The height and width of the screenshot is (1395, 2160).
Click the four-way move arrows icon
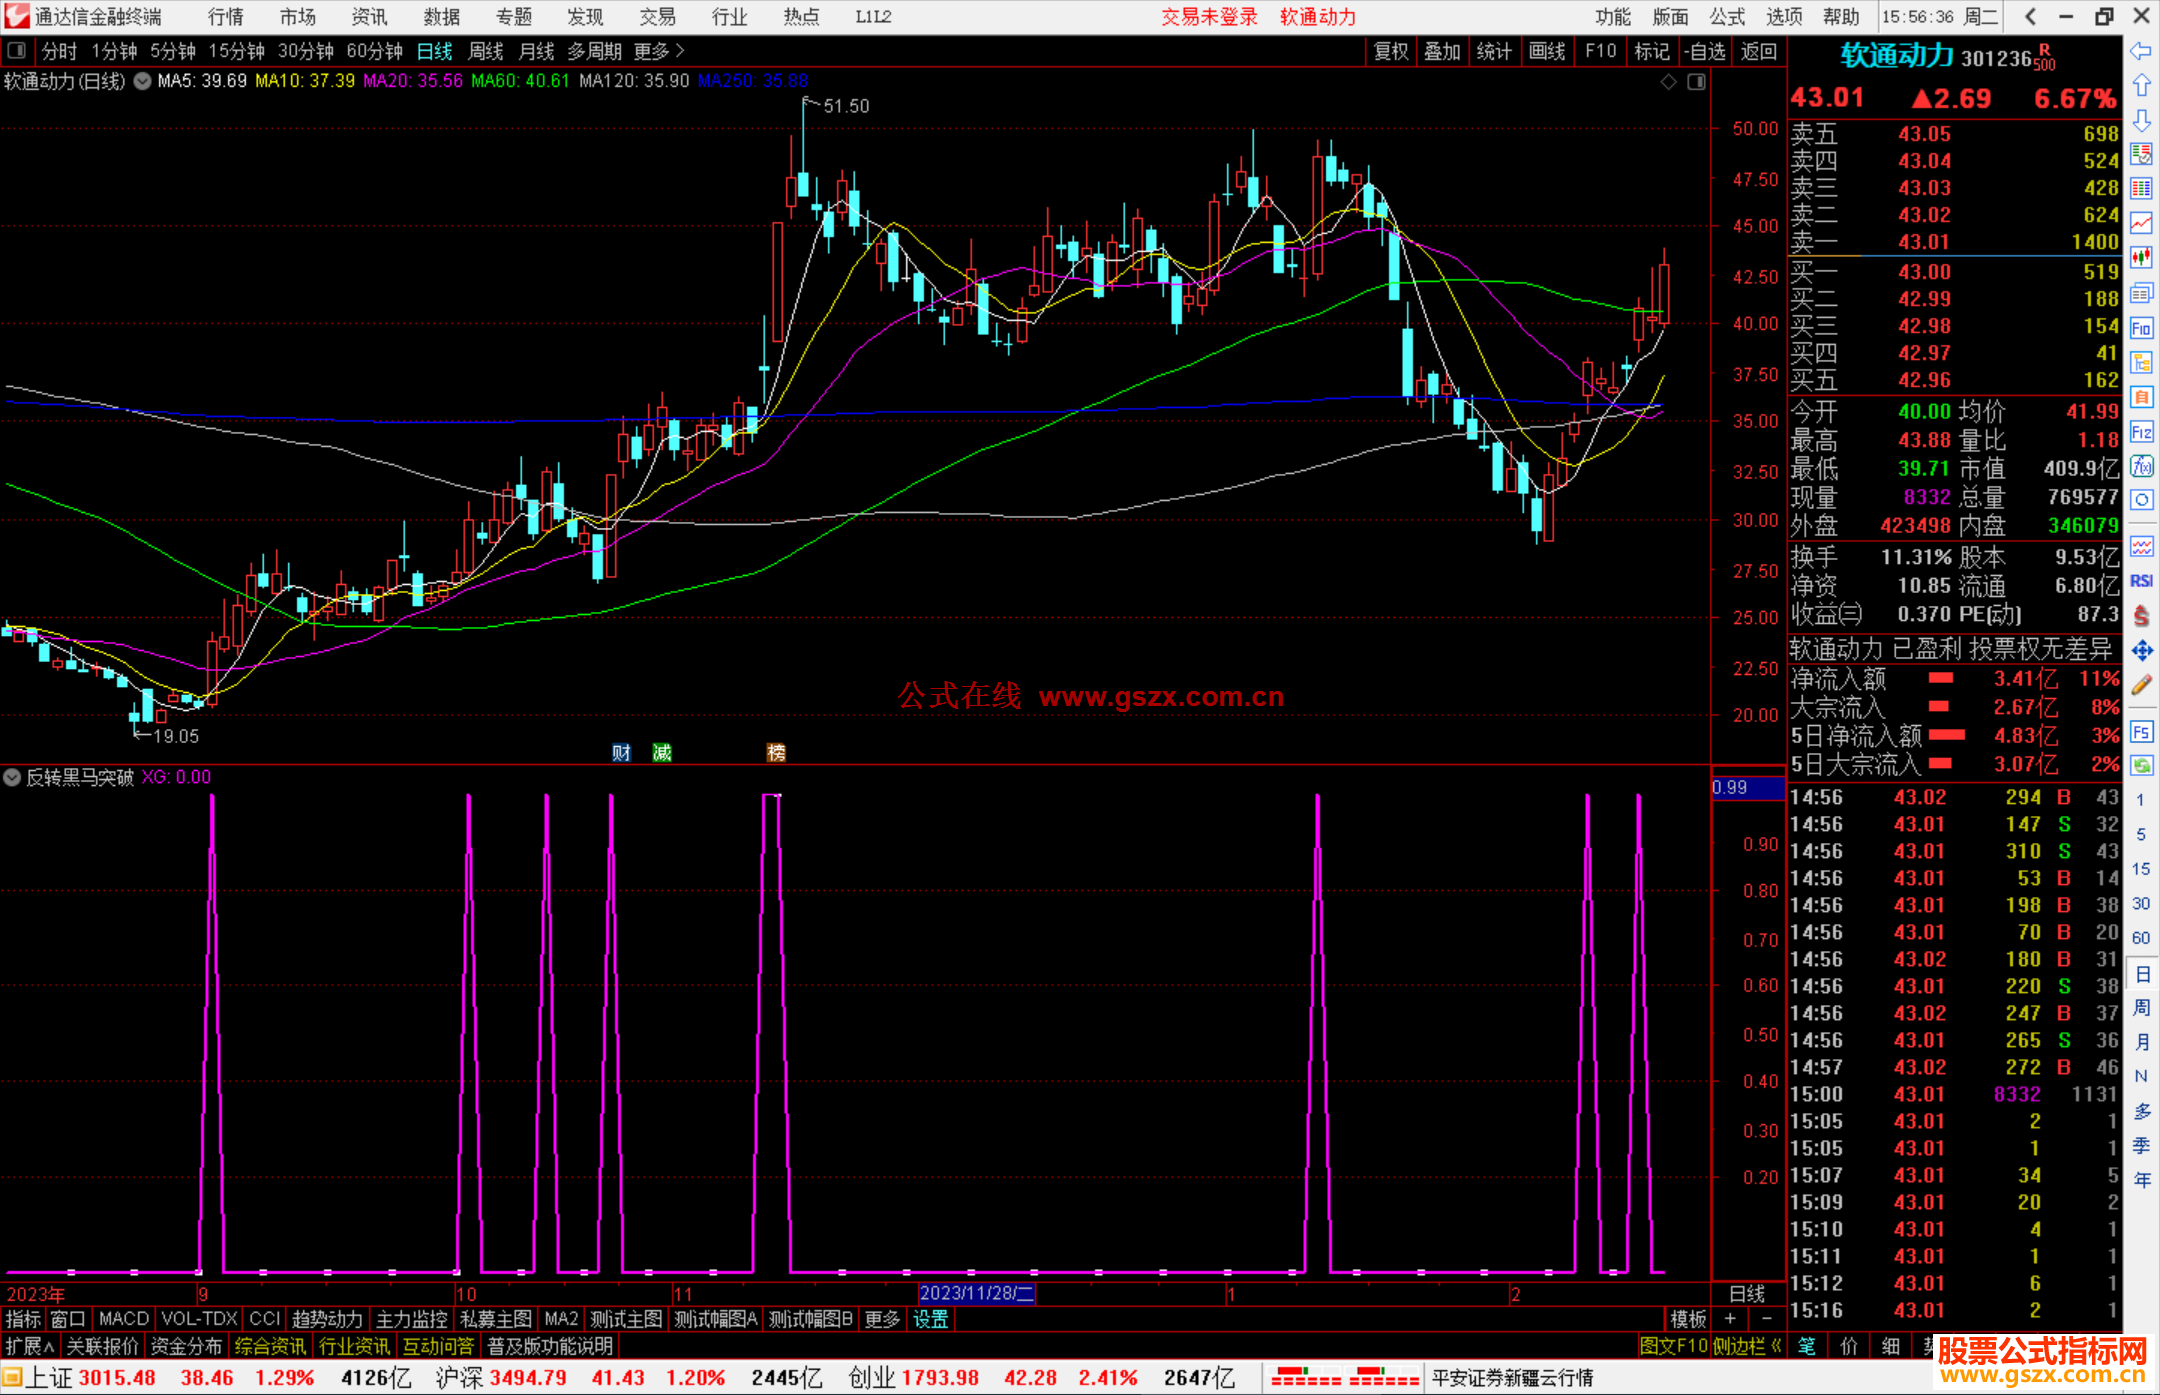[x=2141, y=651]
